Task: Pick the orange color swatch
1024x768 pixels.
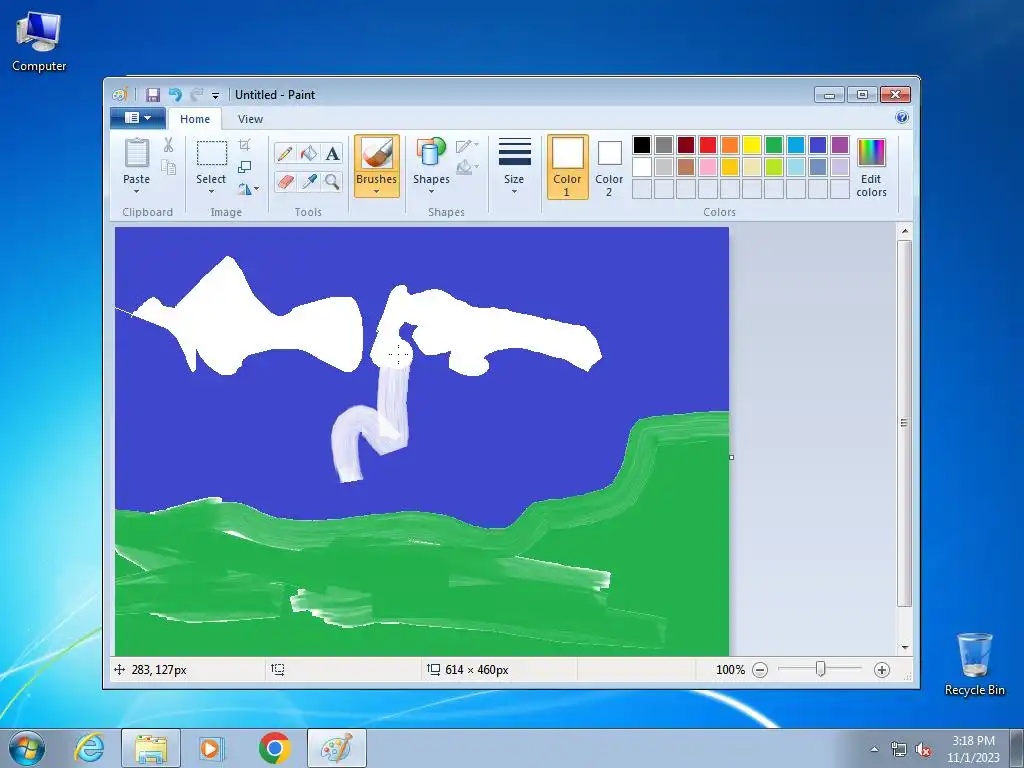Action: (730, 145)
